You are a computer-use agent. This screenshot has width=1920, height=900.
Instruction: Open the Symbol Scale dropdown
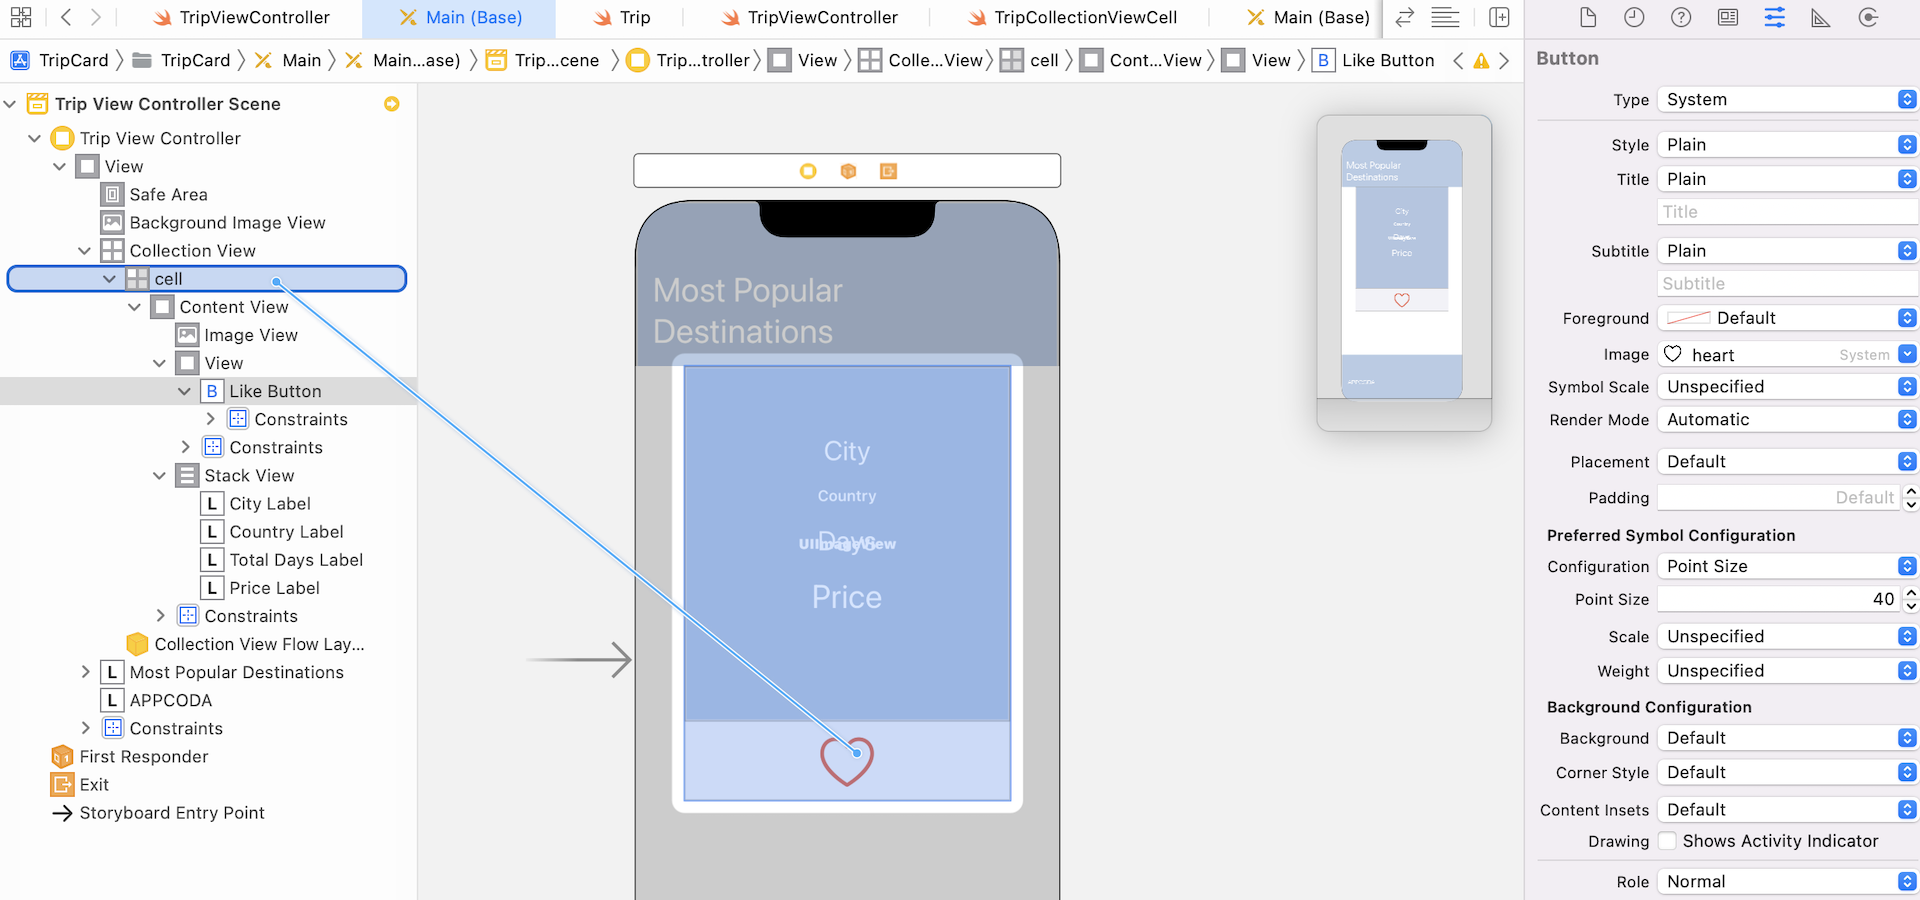tap(1787, 387)
